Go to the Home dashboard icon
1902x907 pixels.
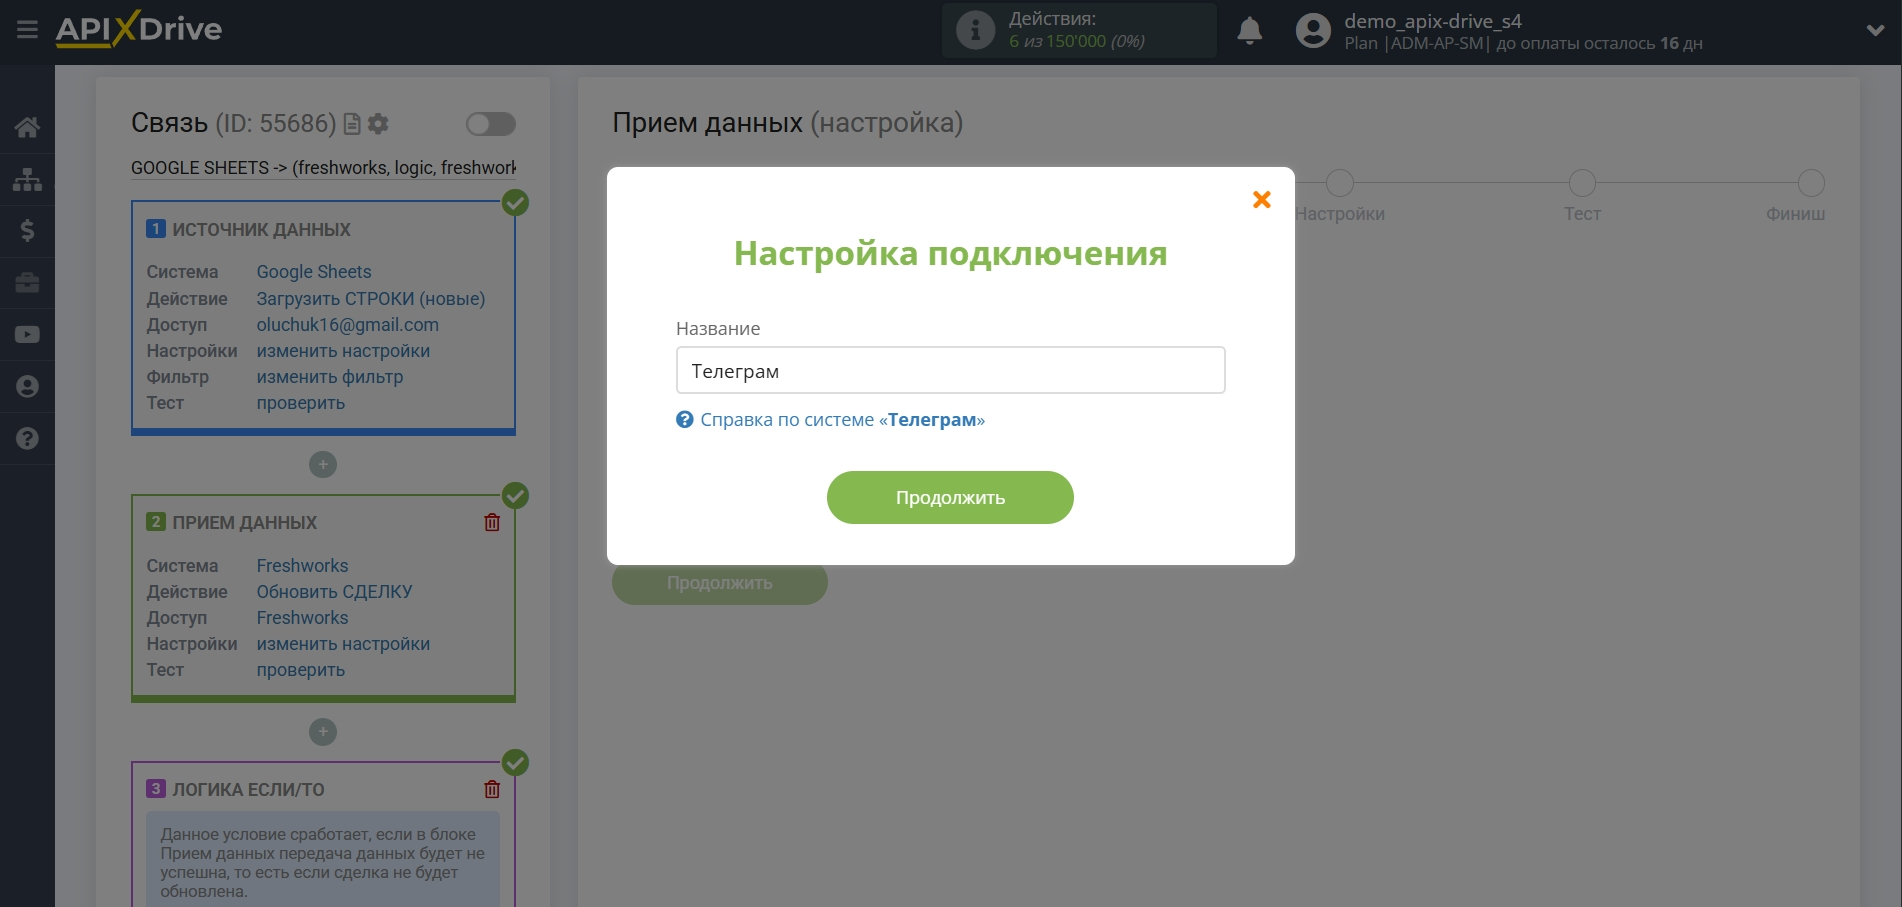(27, 127)
